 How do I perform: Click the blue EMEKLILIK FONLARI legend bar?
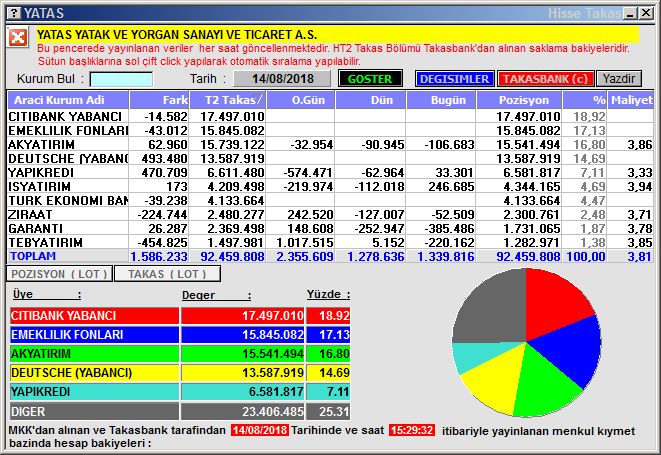click(94, 335)
